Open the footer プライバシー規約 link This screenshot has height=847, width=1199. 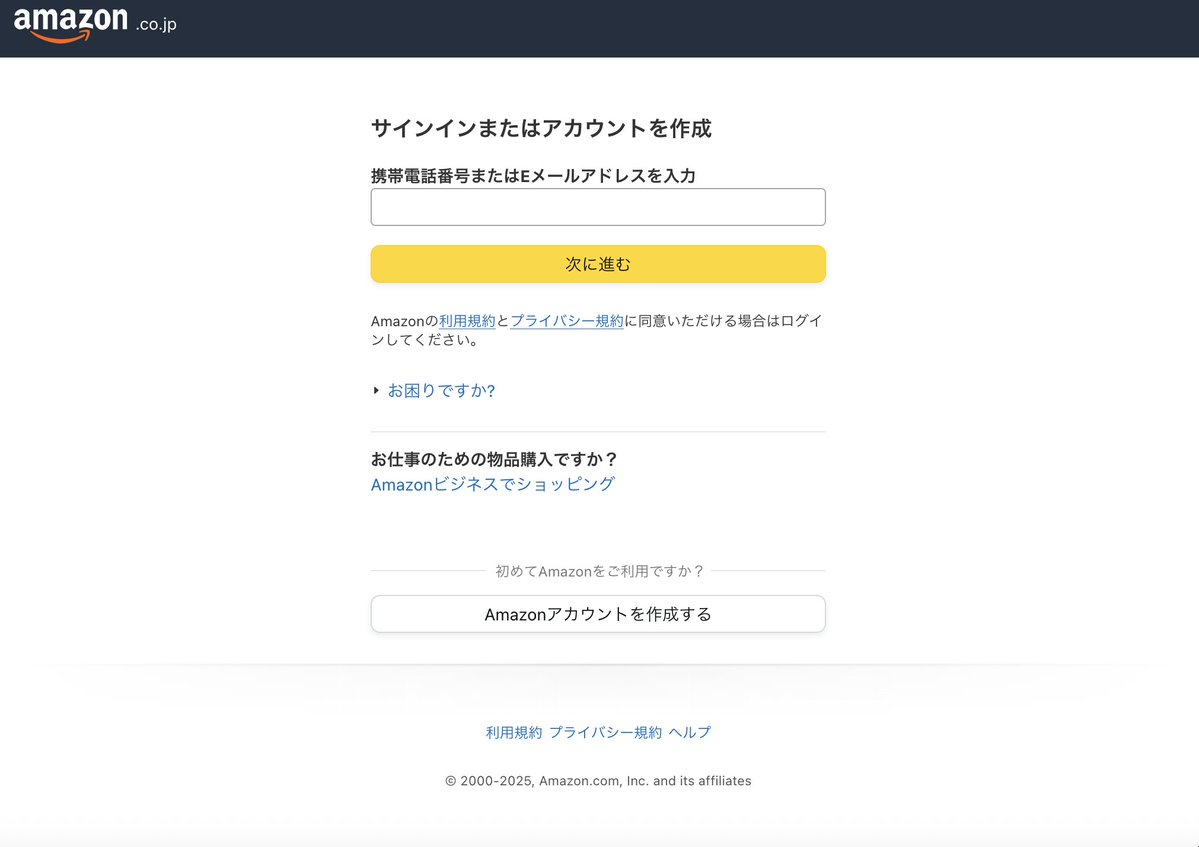pos(606,732)
